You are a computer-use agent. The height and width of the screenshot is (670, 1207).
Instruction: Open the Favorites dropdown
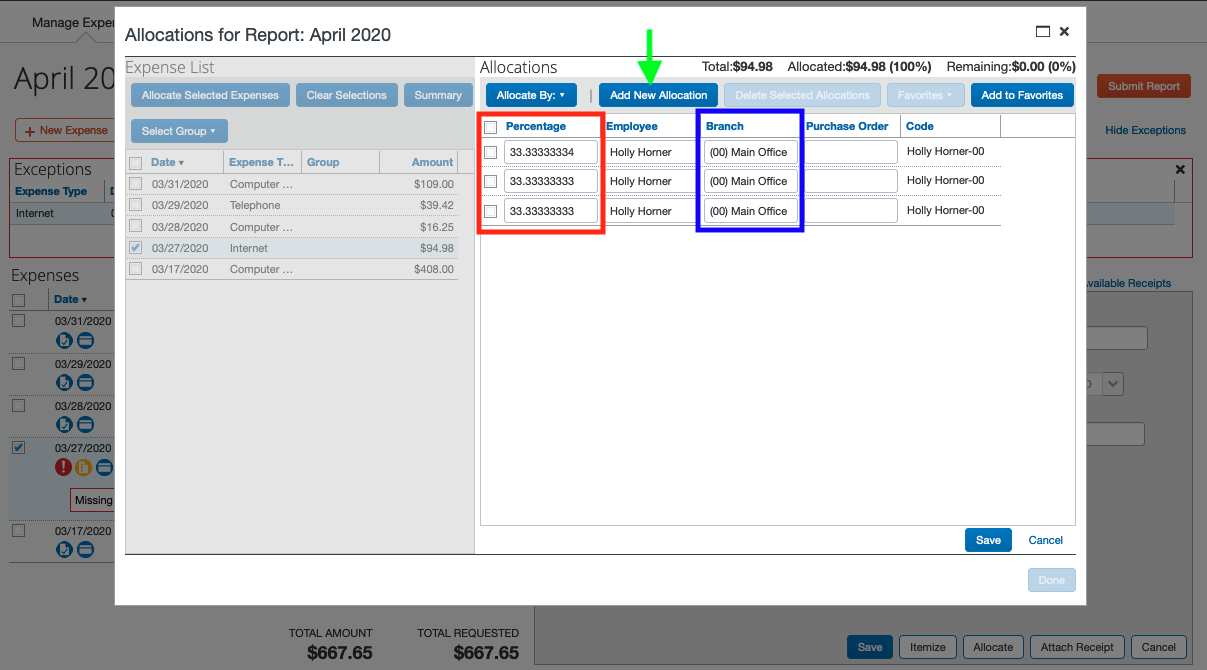tap(925, 95)
